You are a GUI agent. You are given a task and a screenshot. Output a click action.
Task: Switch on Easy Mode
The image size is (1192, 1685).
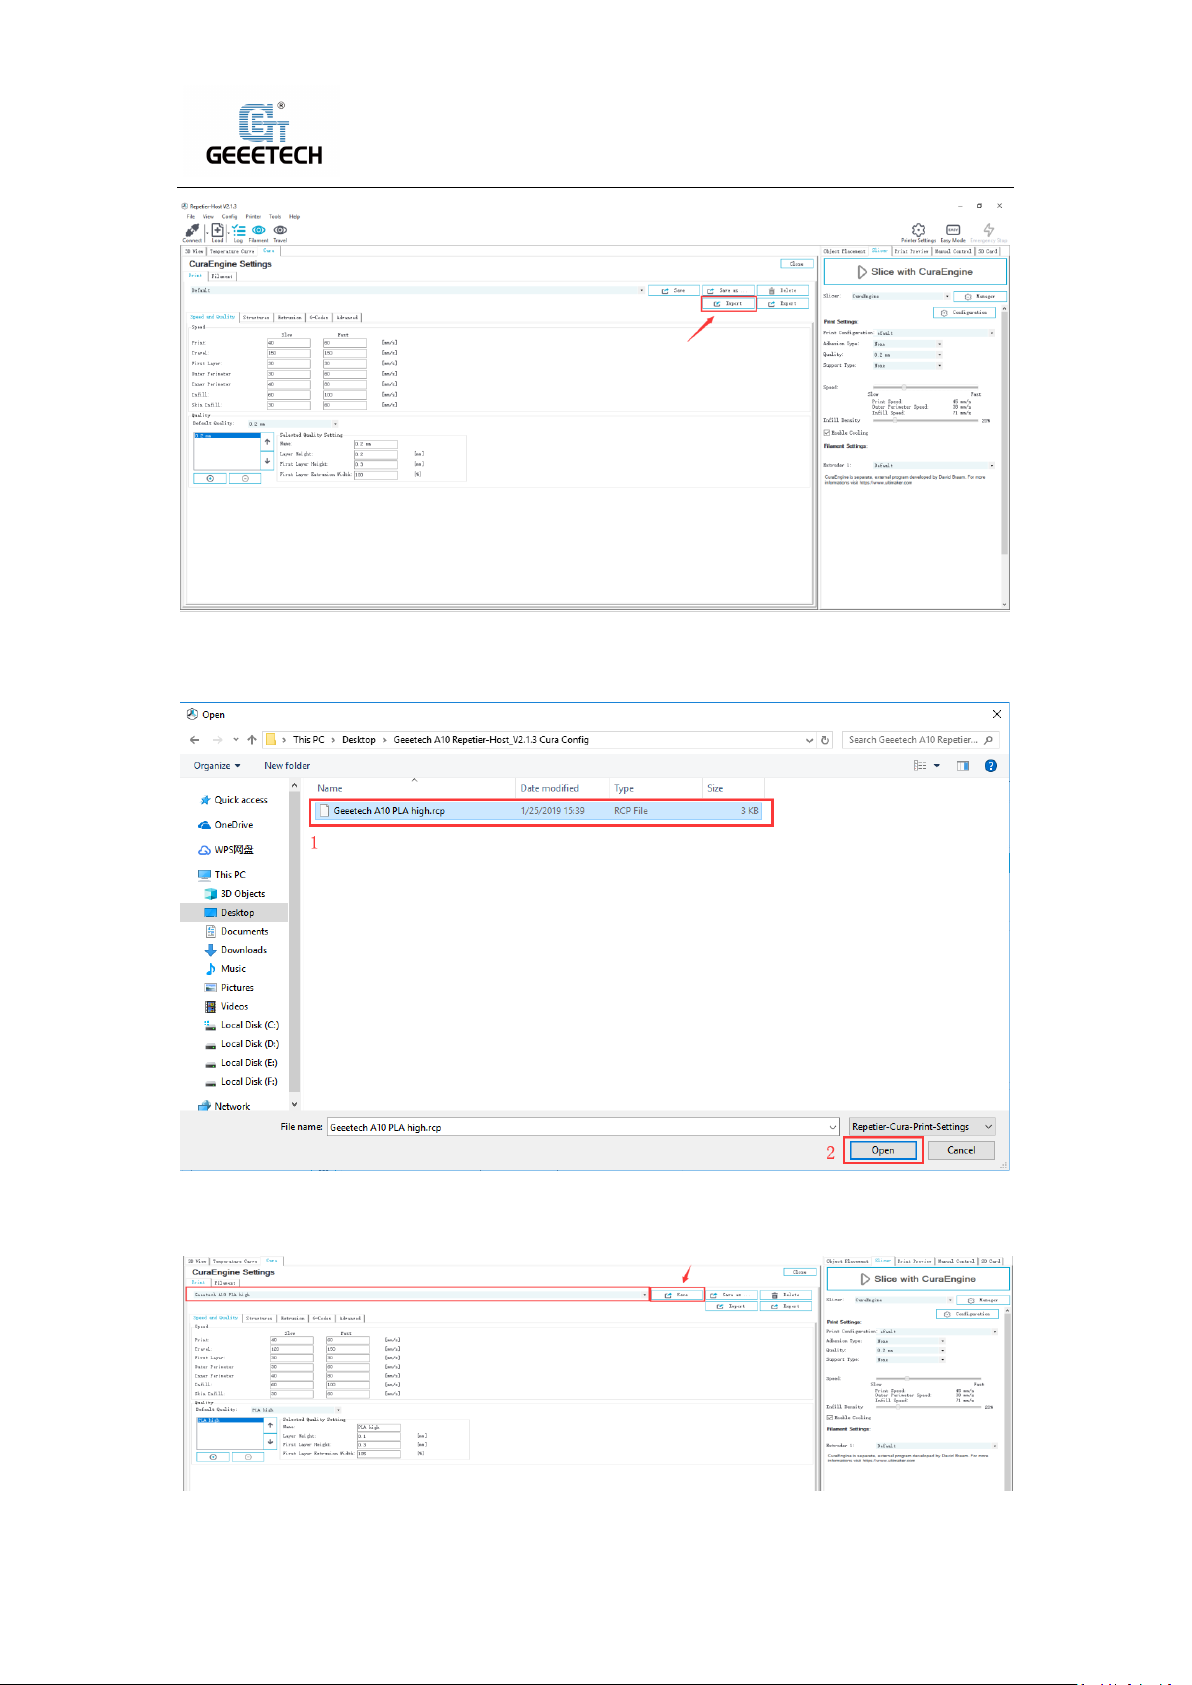(x=953, y=230)
